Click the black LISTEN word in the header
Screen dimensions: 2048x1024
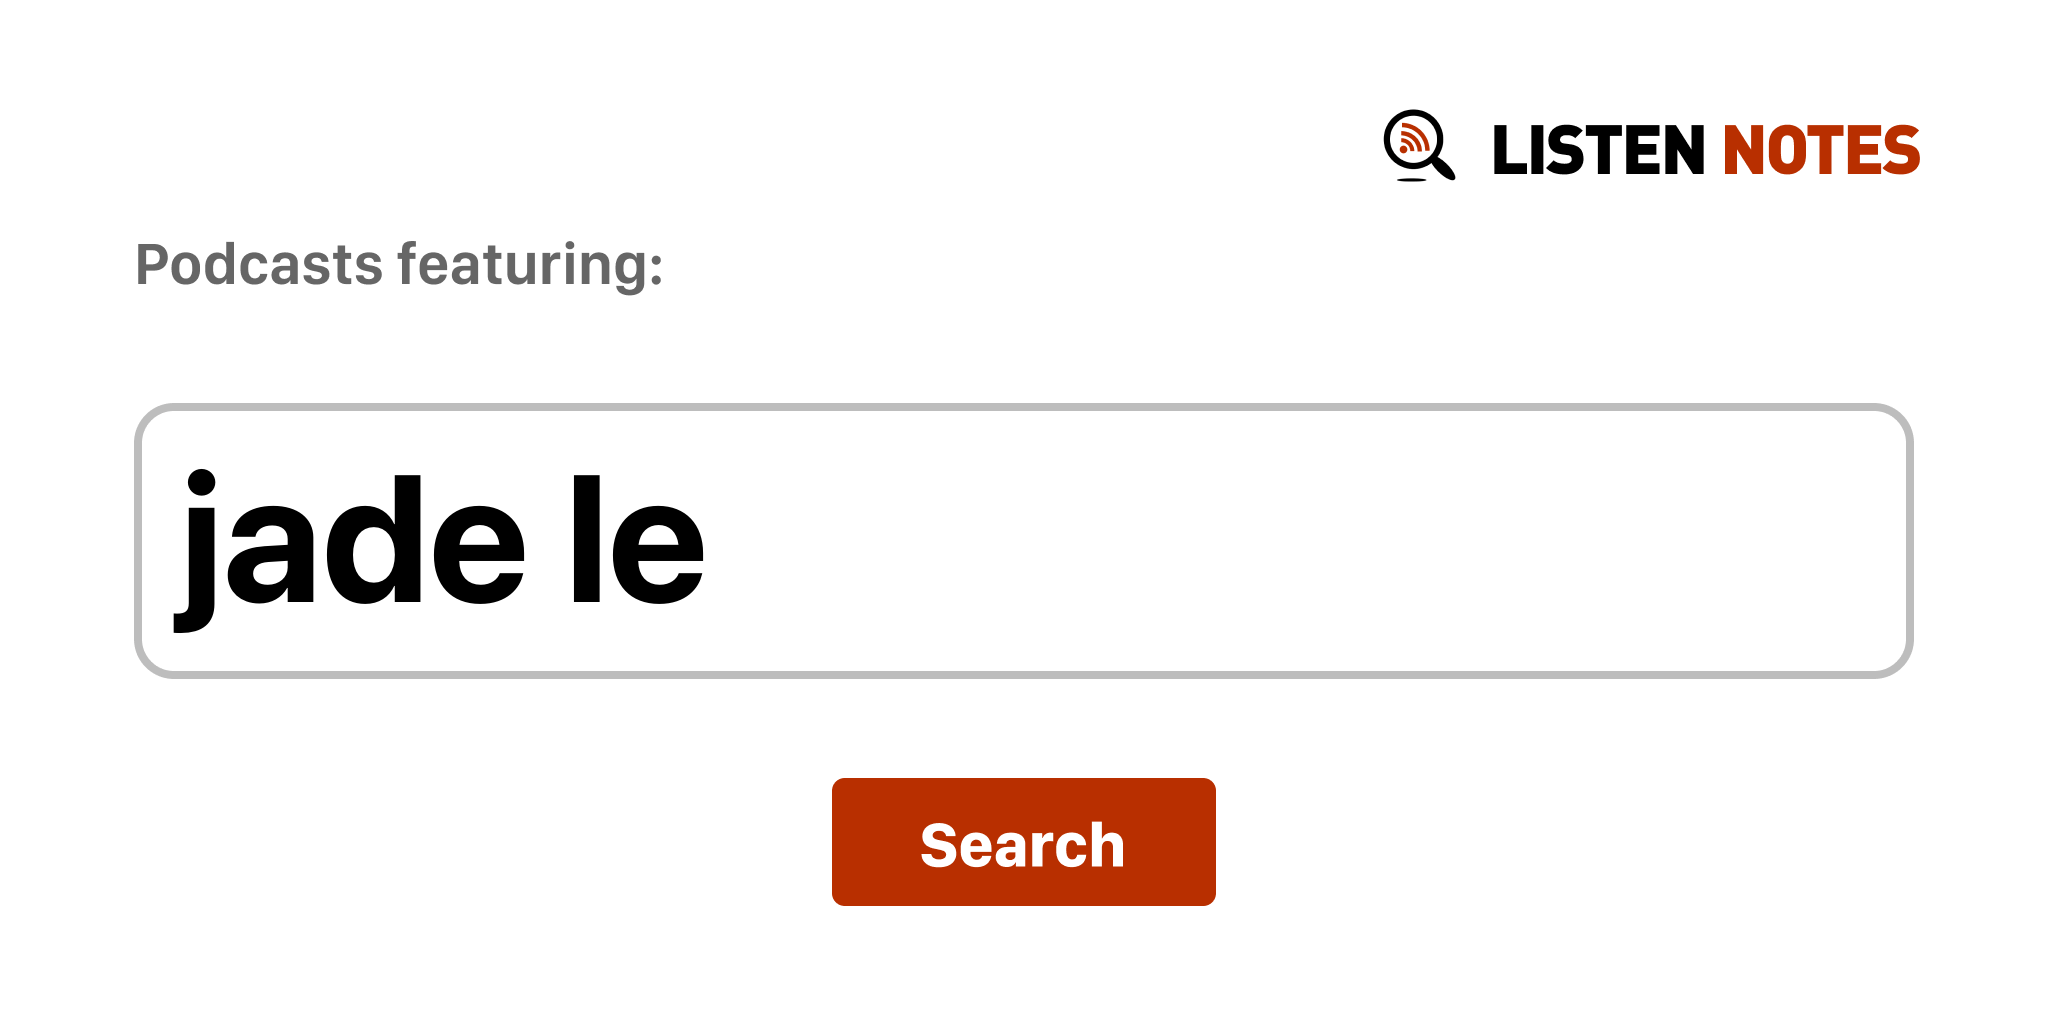click(1598, 150)
